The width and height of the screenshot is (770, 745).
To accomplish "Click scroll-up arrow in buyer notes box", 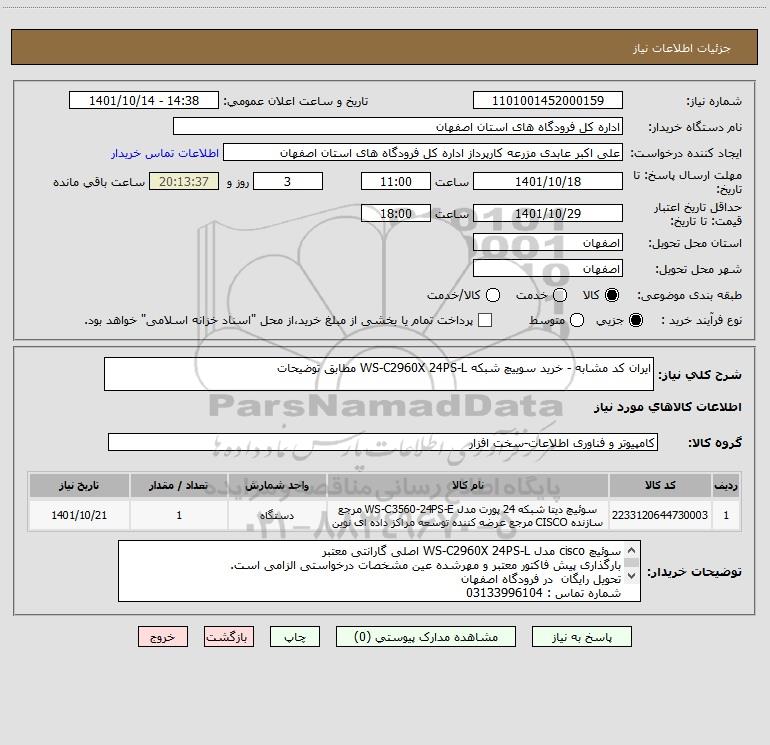I will [x=632, y=550].
